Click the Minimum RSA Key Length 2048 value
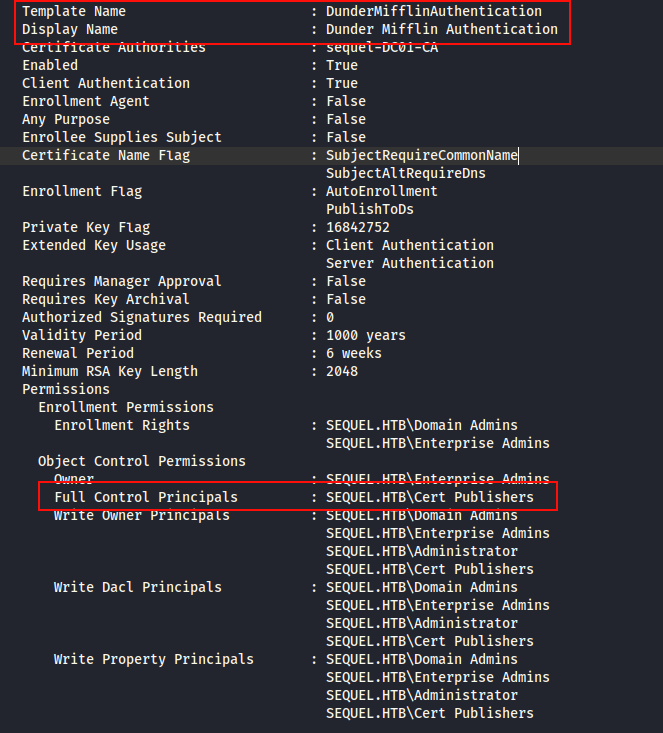The height and width of the screenshot is (733, 663). (x=341, y=371)
